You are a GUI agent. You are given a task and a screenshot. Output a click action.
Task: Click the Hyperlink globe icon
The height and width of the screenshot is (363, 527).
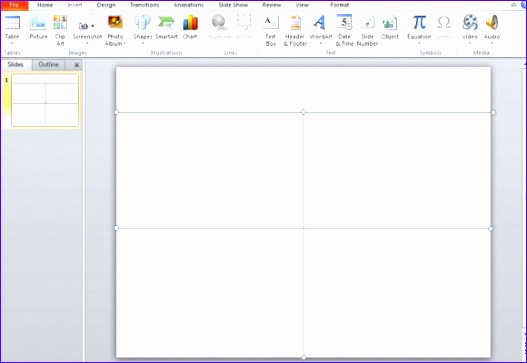[219, 23]
